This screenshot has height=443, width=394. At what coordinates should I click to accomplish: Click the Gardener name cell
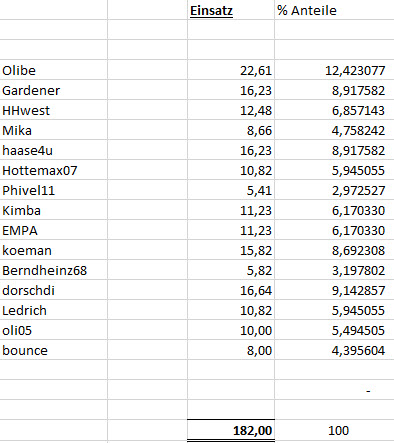click(54, 90)
